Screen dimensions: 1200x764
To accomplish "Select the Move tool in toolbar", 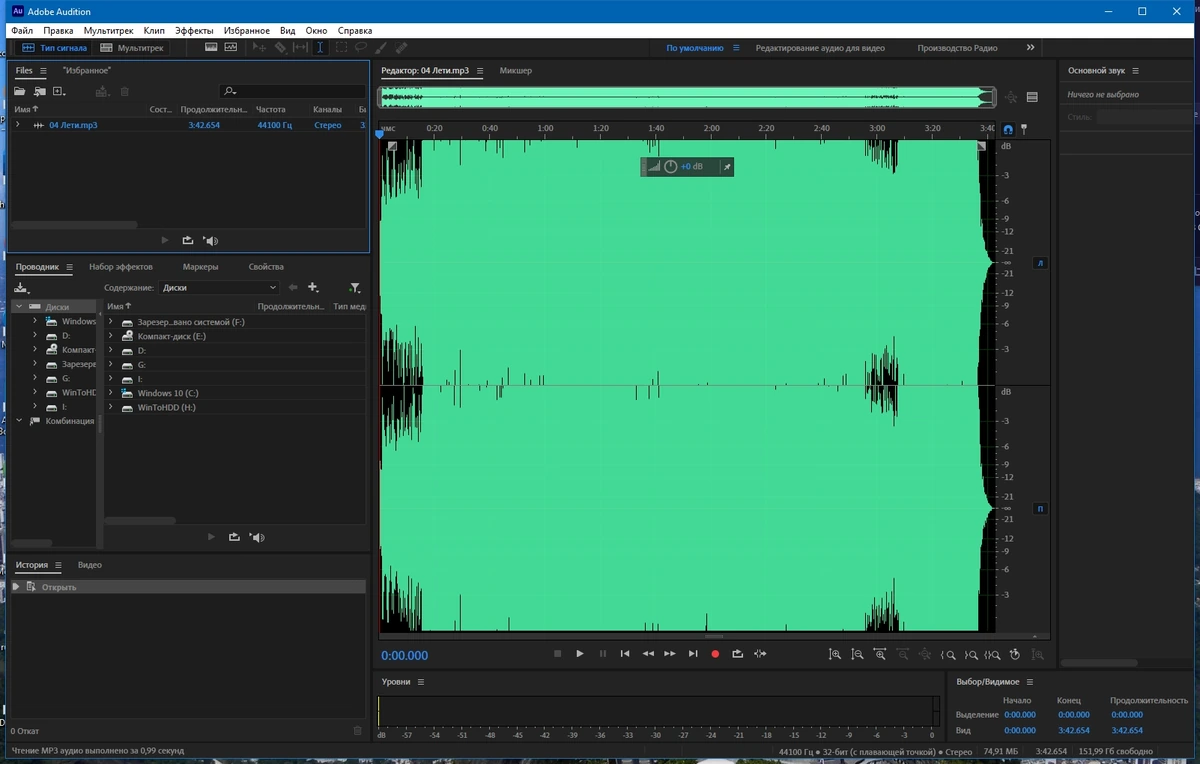I will pyautogui.click(x=259, y=47).
